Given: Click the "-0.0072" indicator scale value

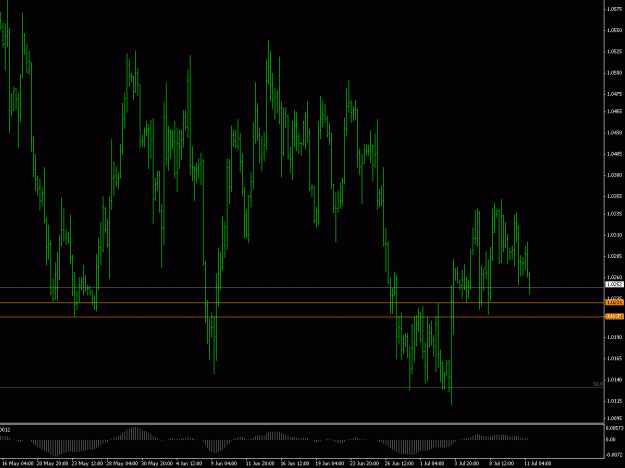Looking at the screenshot, I should coord(614,454).
